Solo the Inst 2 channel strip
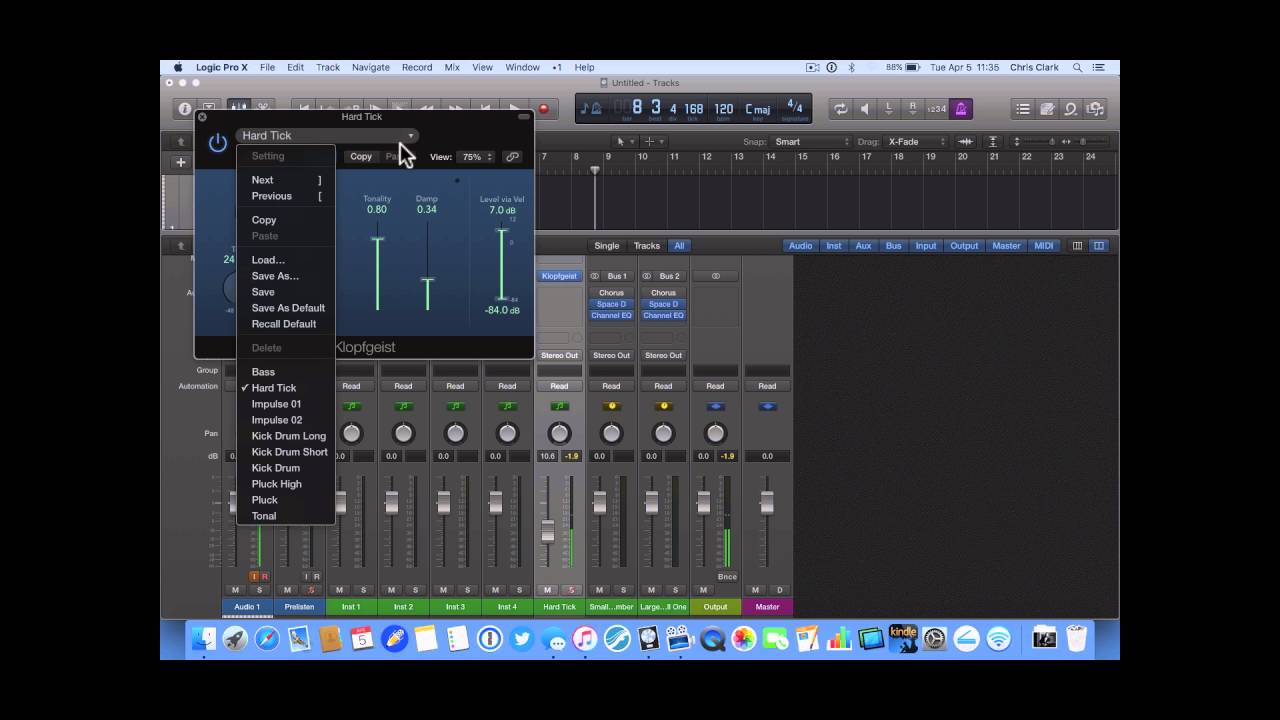The width and height of the screenshot is (1280, 720). click(x=415, y=590)
